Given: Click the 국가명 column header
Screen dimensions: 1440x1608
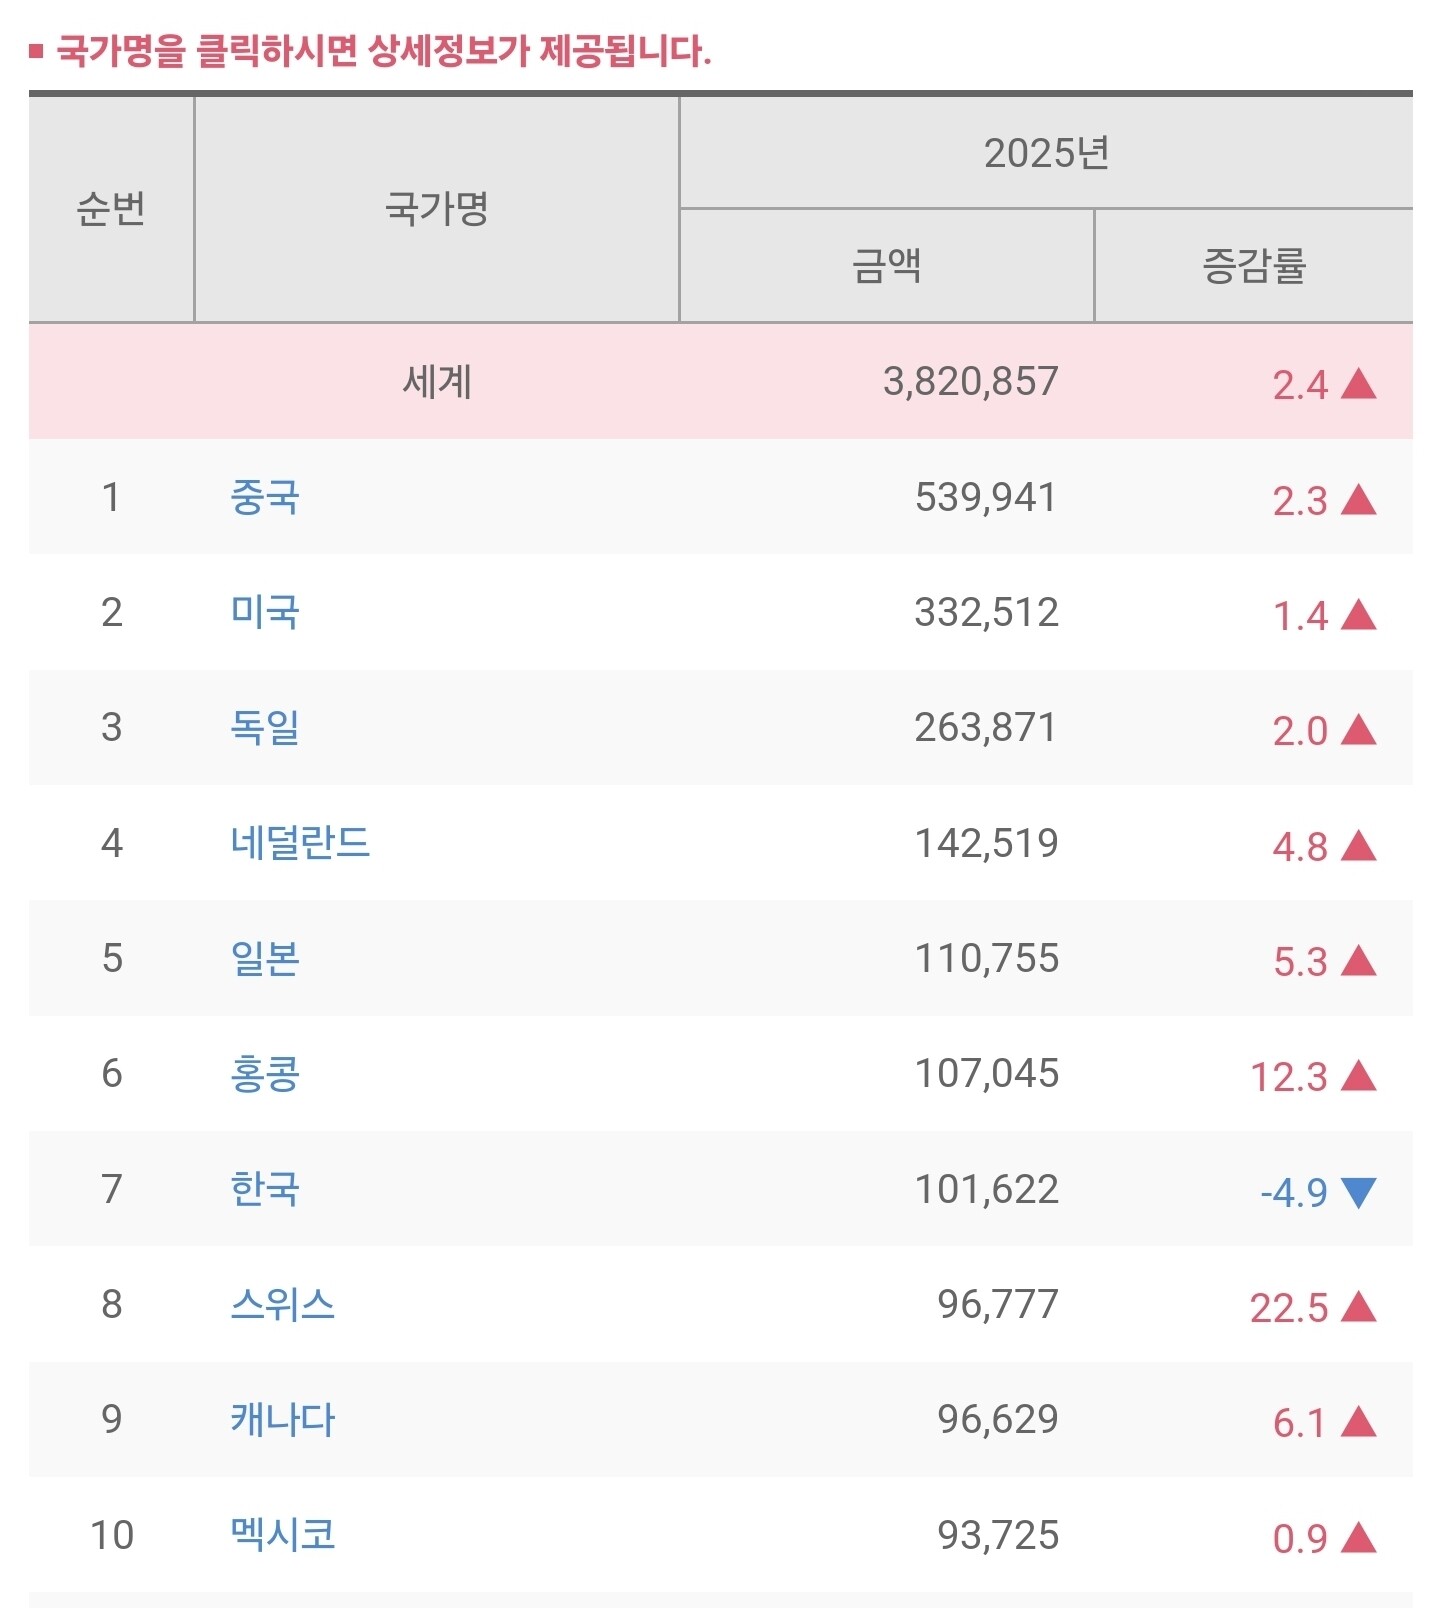Looking at the screenshot, I should click(436, 209).
